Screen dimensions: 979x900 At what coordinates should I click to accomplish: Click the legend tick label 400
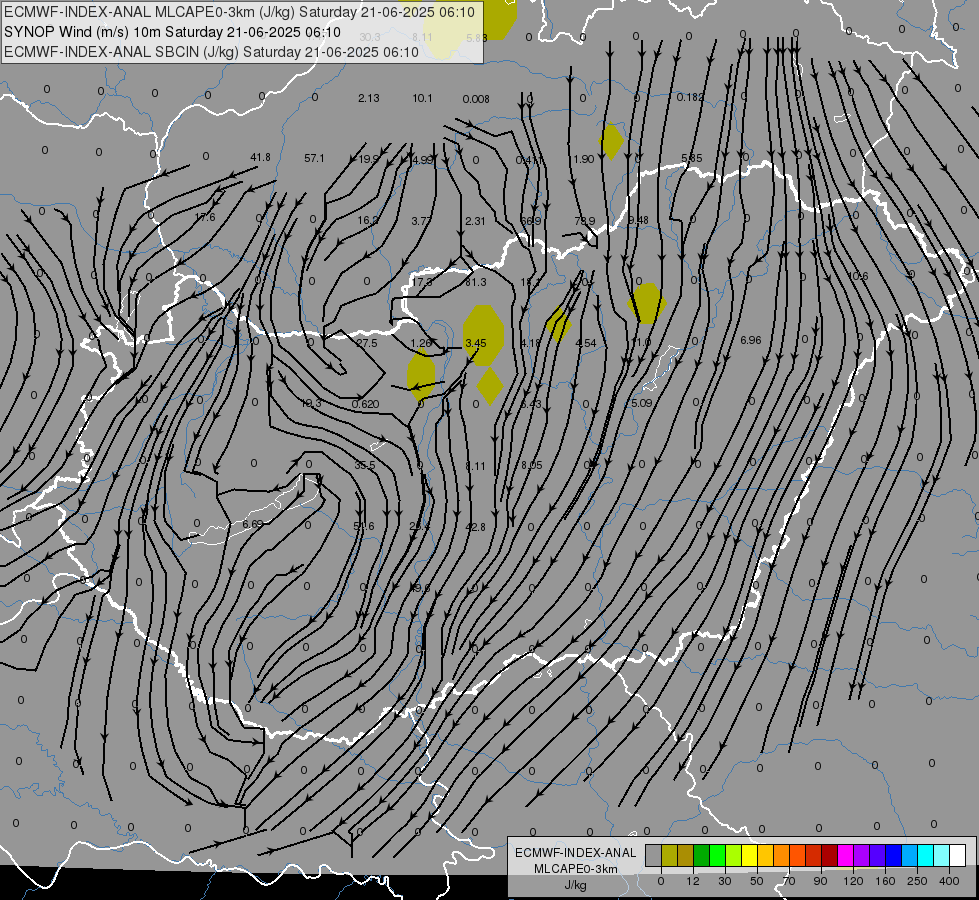point(949,881)
